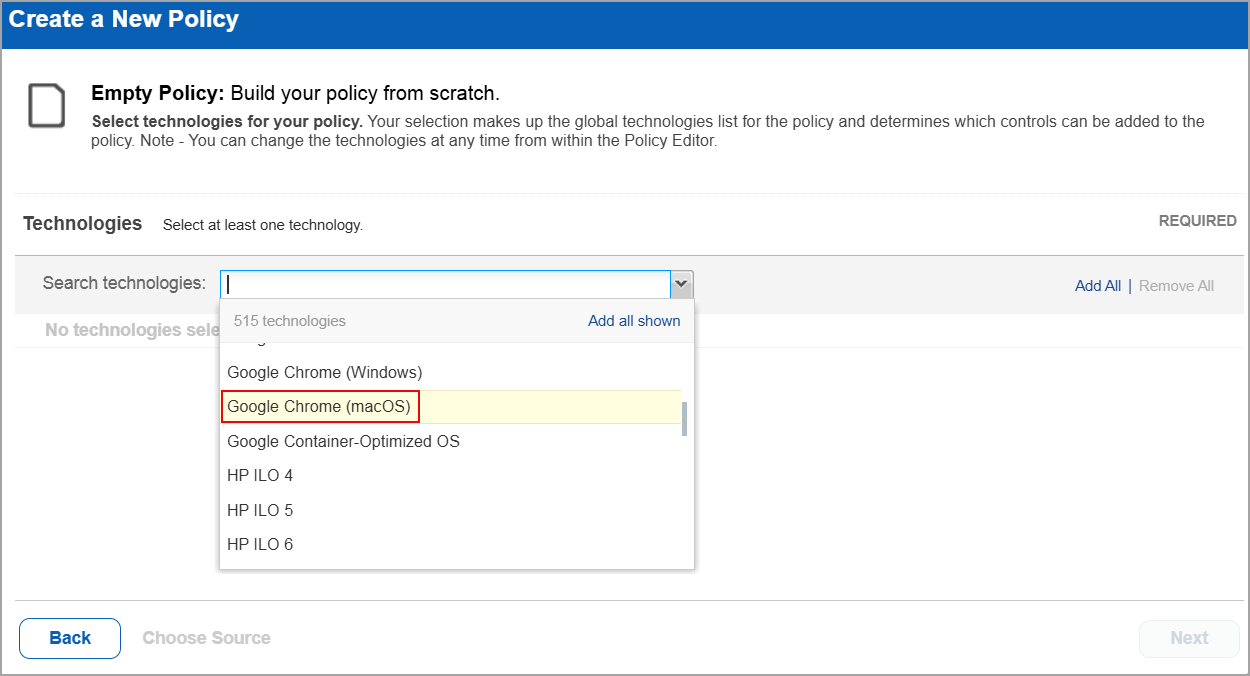Select HP ILO 5 technology
Screen dimensions: 1250x676
coord(450,510)
